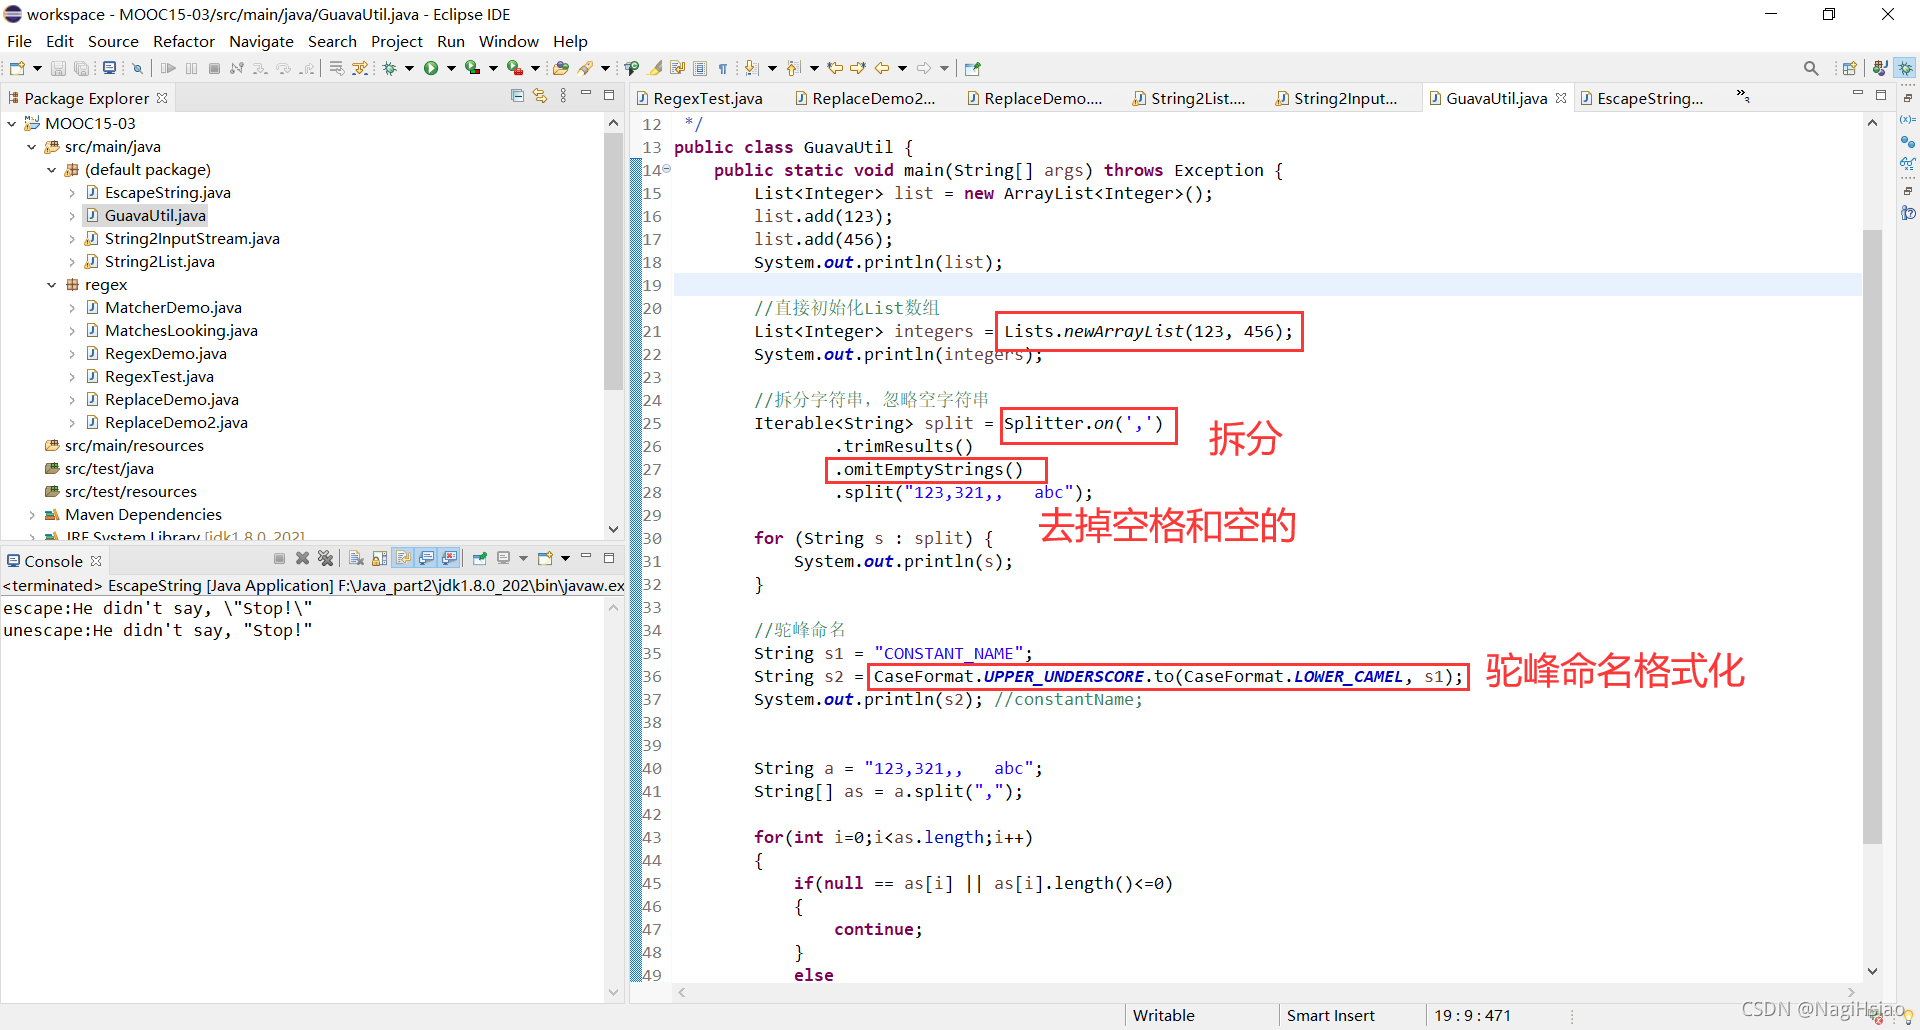Toggle Show Whitespace Characters pilcrow
The width and height of the screenshot is (1920, 1030).
point(723,68)
